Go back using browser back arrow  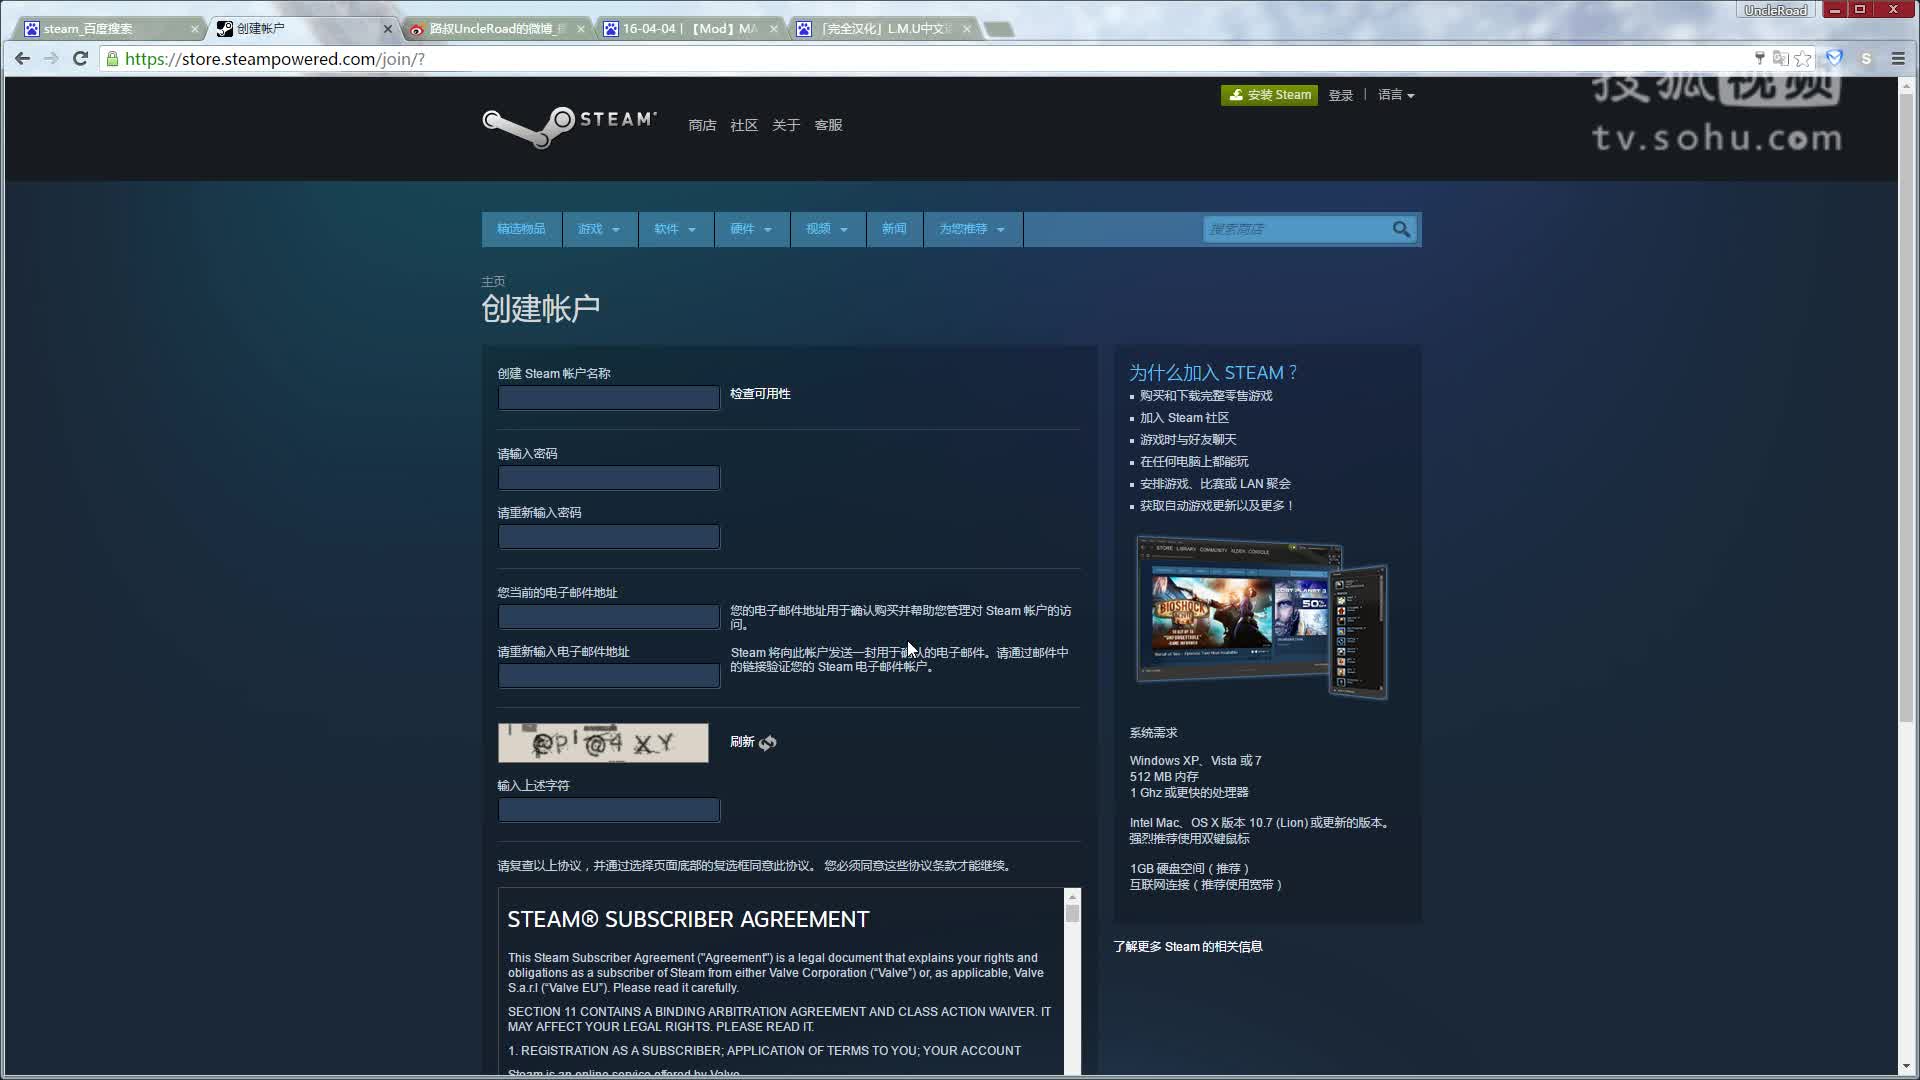(22, 59)
